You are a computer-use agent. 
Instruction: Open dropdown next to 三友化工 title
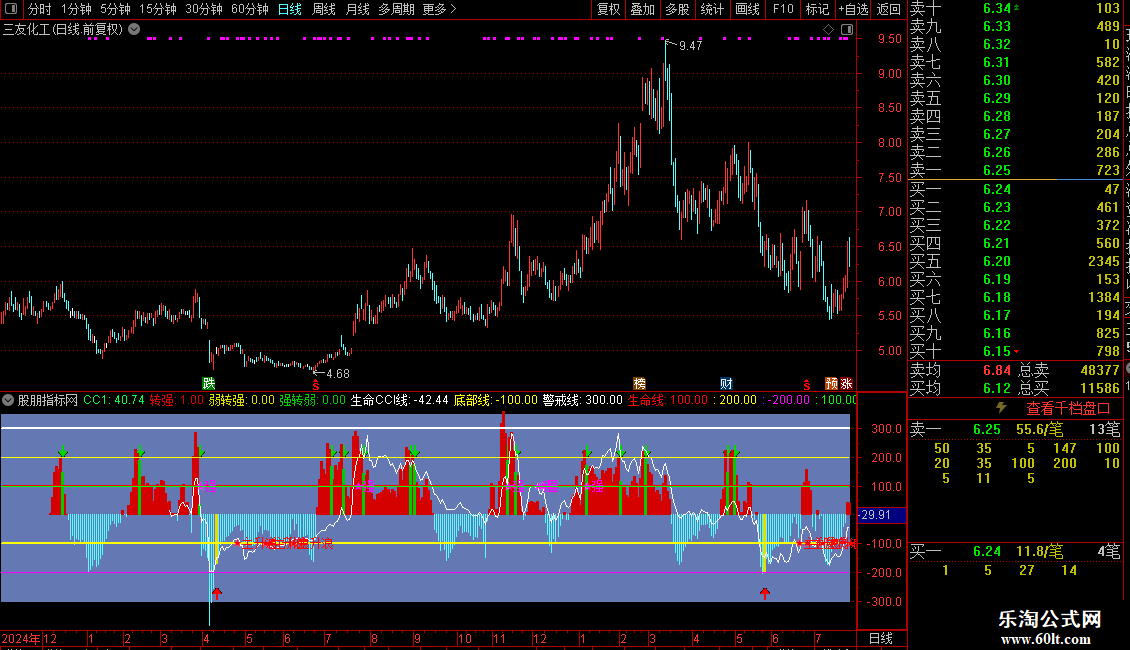point(134,29)
